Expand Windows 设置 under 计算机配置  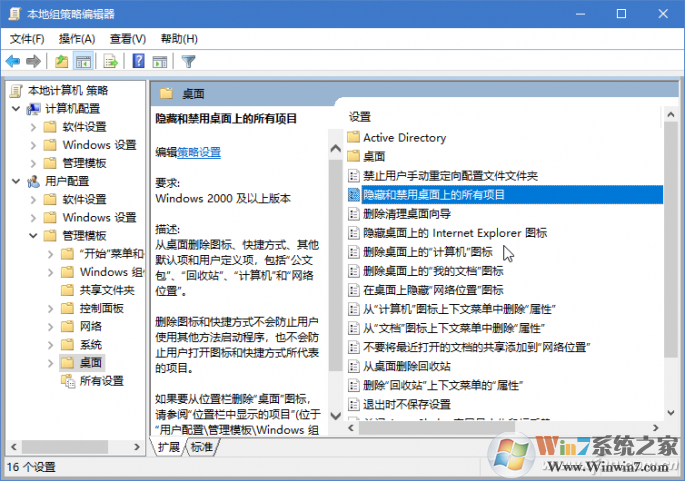coord(33,145)
